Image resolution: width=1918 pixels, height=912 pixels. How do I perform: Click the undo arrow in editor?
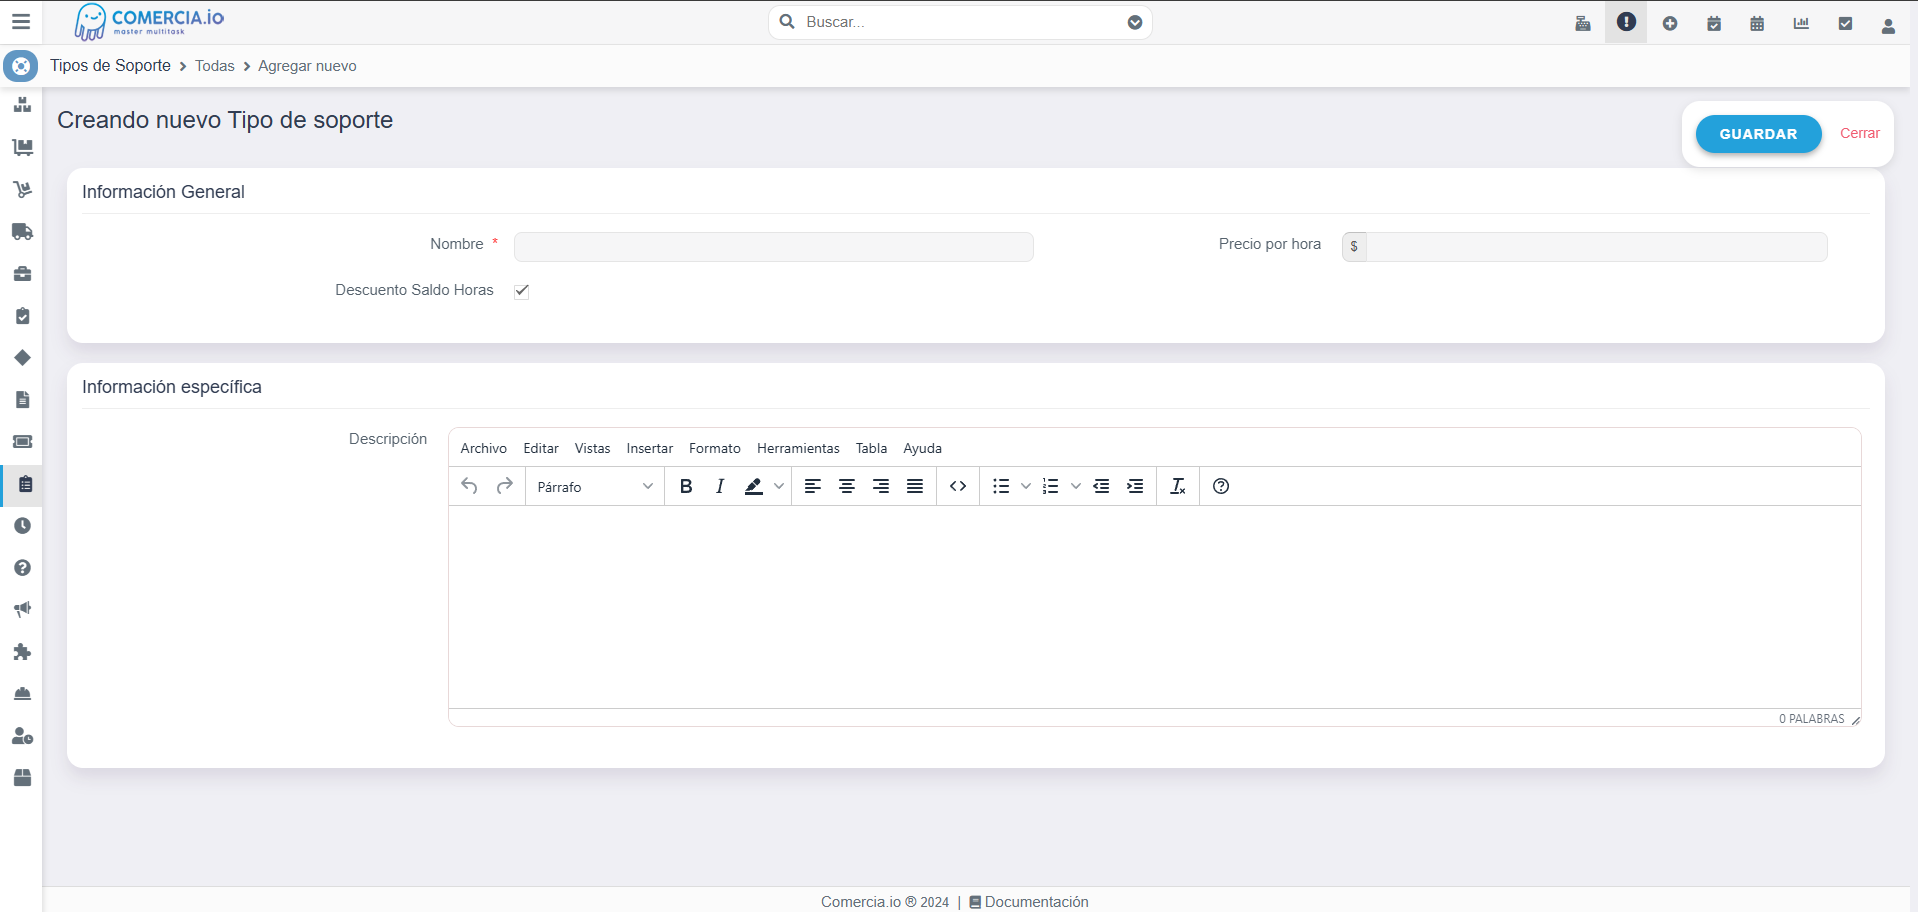(x=469, y=486)
